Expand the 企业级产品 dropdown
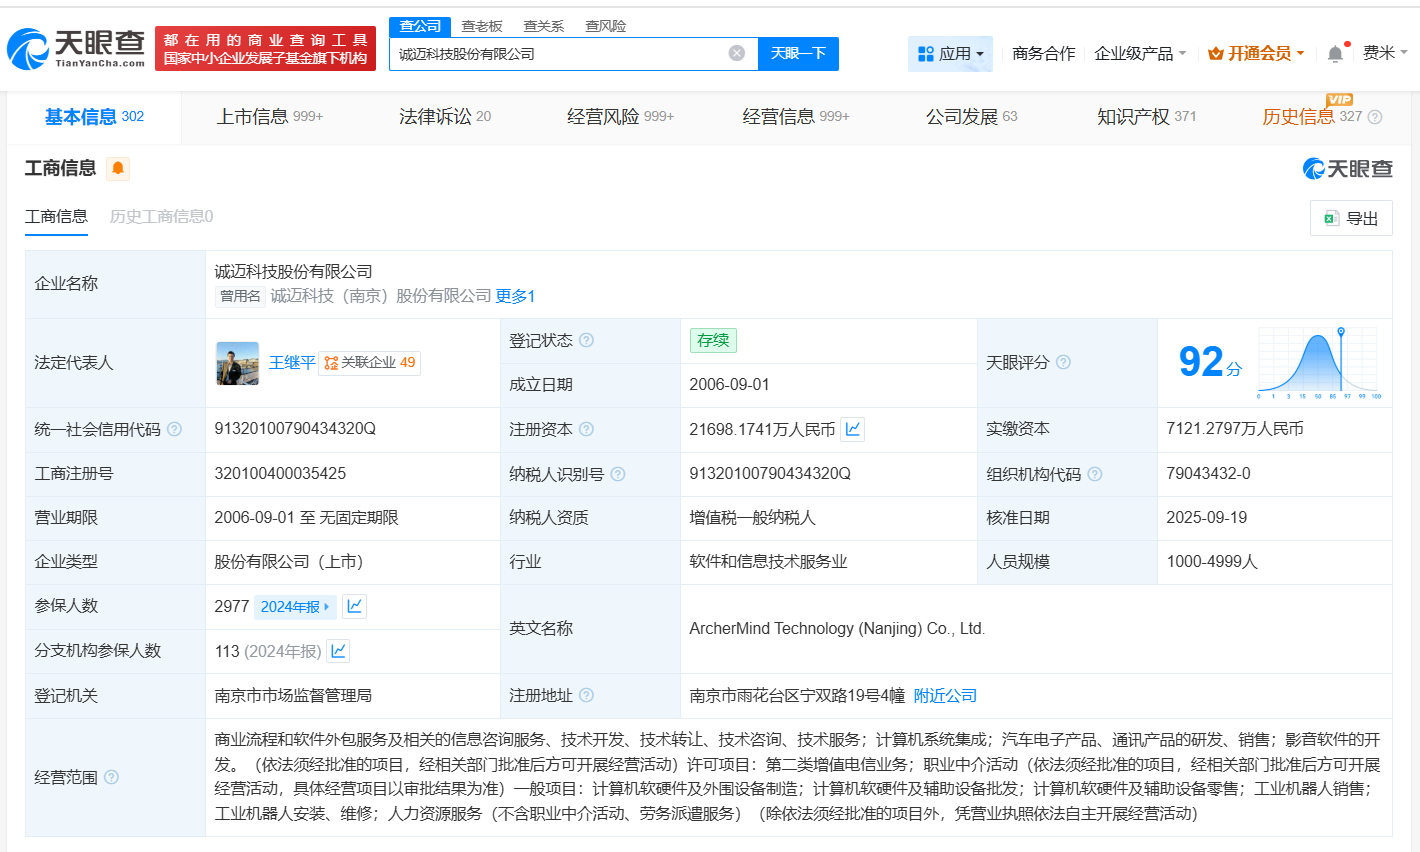The width and height of the screenshot is (1420, 852). pos(1140,53)
